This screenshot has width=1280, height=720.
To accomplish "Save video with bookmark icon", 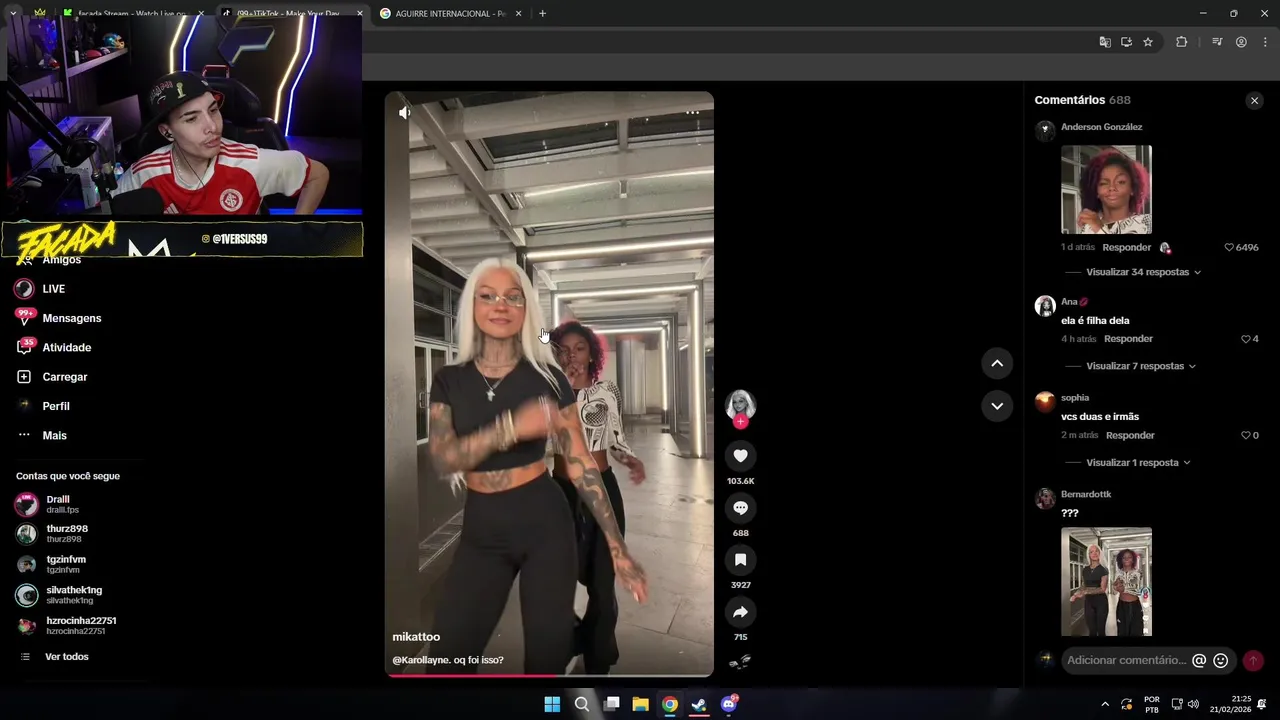I will (x=740, y=560).
